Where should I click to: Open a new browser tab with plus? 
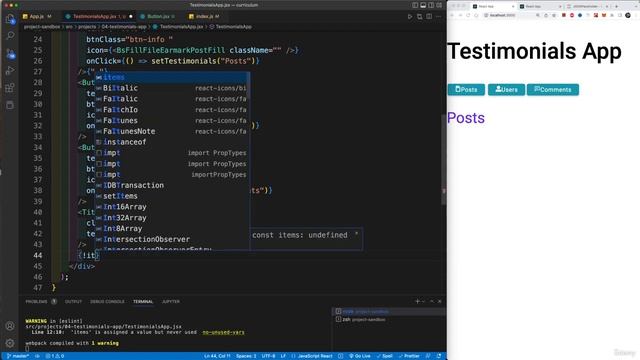coord(616,6)
